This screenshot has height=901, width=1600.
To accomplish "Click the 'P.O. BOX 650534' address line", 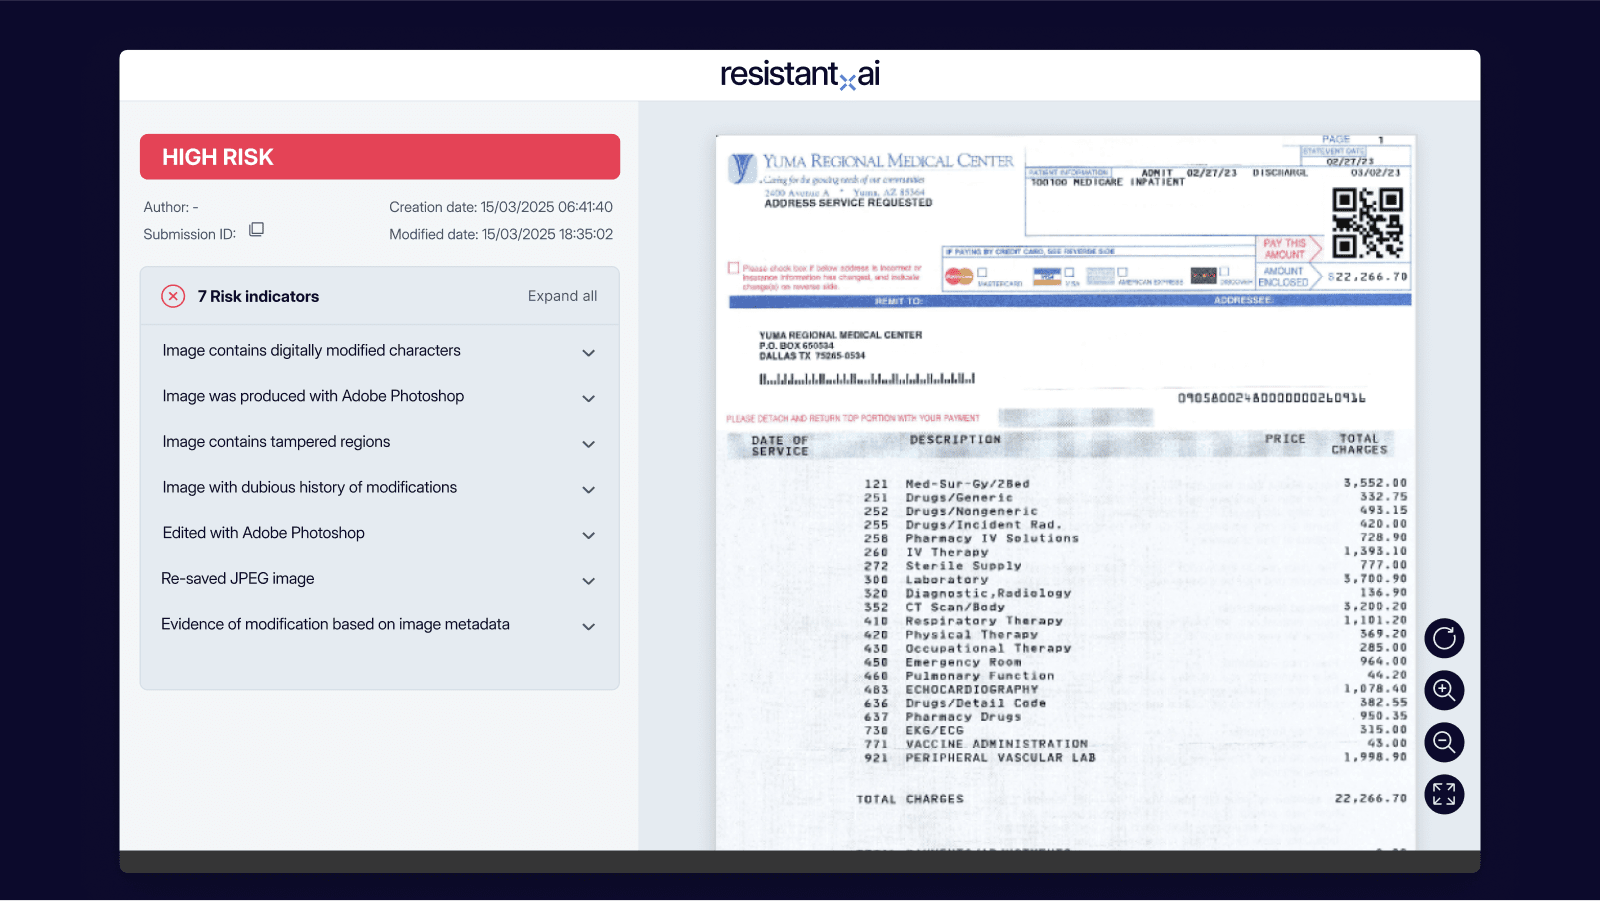I will point(796,346).
